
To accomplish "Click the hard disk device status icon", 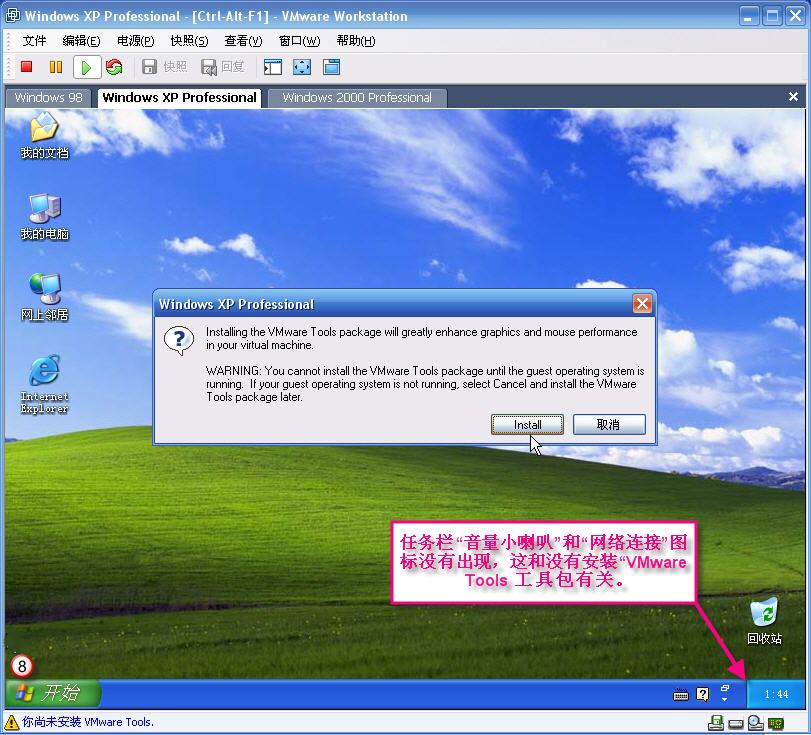I will click(735, 724).
